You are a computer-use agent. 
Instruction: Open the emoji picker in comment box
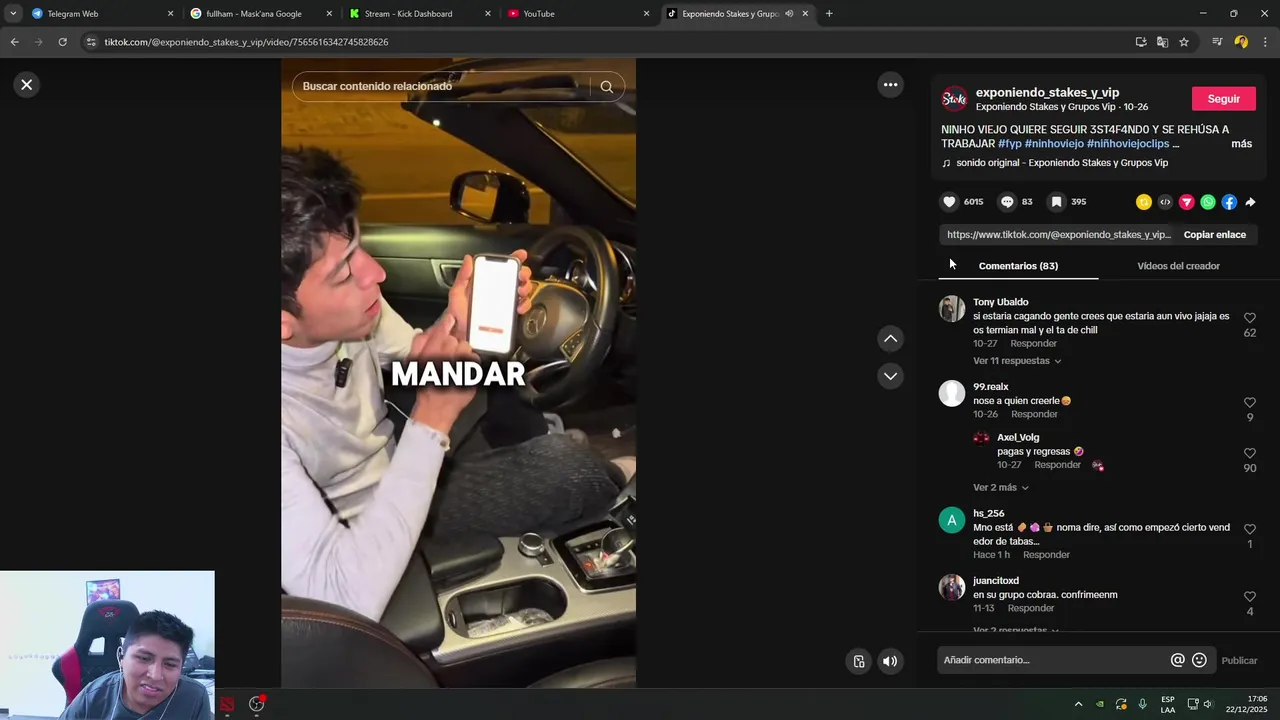click(x=1199, y=660)
